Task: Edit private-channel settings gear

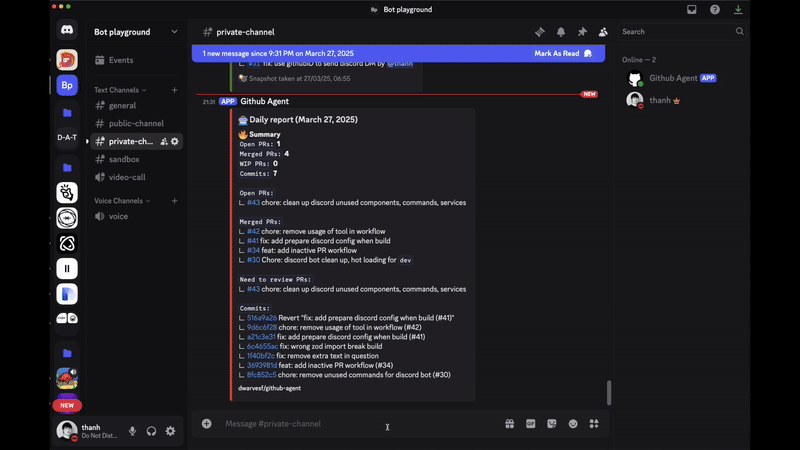Action: [x=175, y=141]
